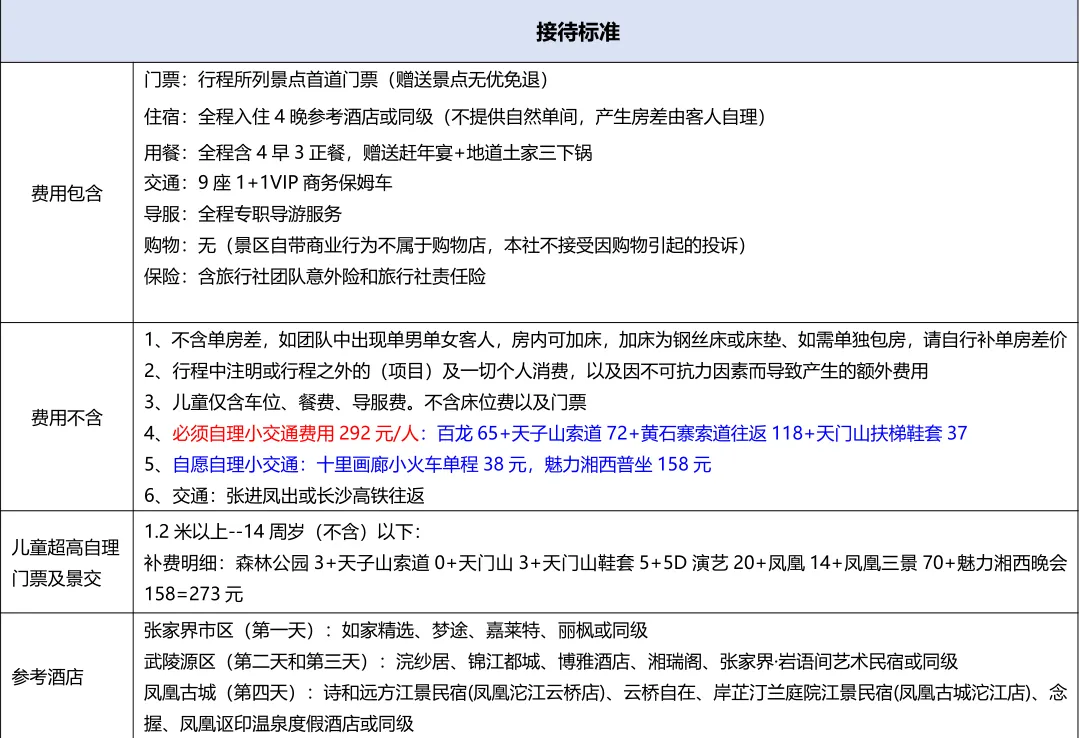Viewport: 1079px width, 738px height.
Task: Click the 握、凤凰讴印温泉度假酒店或同级 line
Action: click(279, 724)
